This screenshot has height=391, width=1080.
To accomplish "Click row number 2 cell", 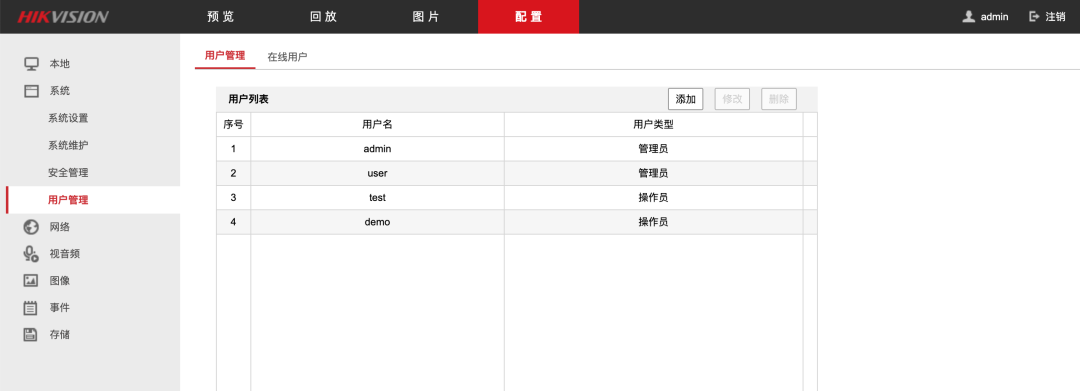I will tap(233, 173).
